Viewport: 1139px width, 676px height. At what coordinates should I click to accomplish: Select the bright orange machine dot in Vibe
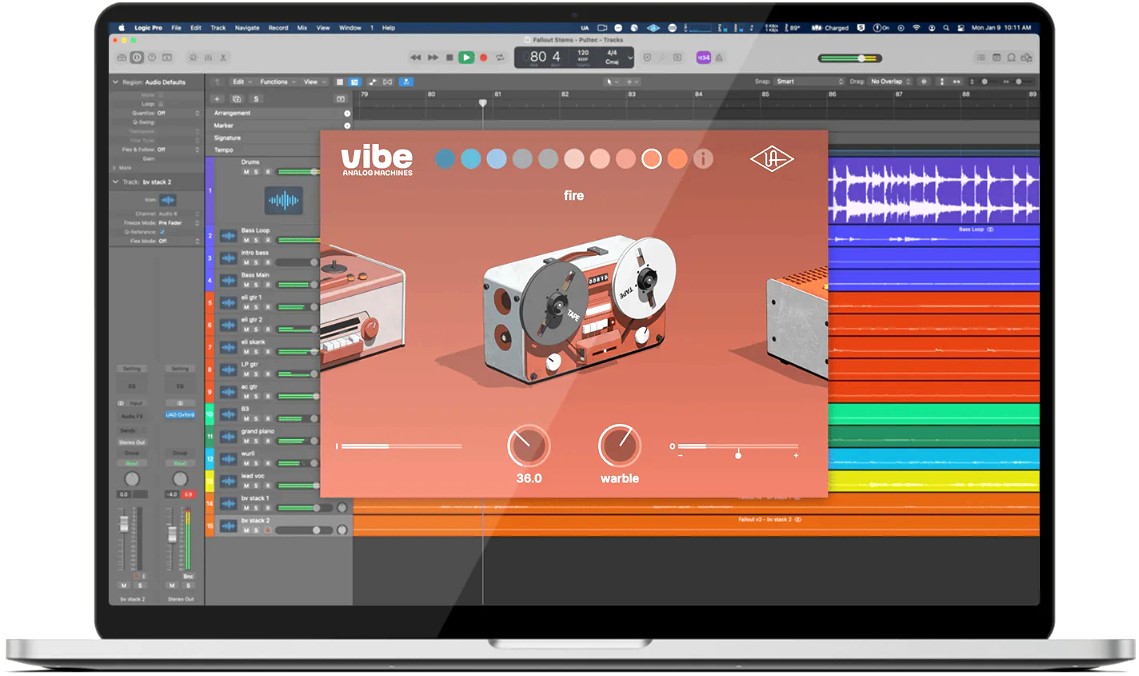click(x=677, y=158)
